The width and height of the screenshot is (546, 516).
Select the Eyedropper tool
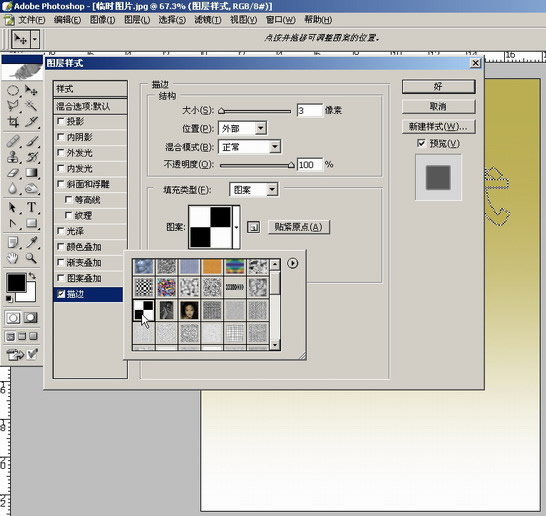tap(31, 242)
